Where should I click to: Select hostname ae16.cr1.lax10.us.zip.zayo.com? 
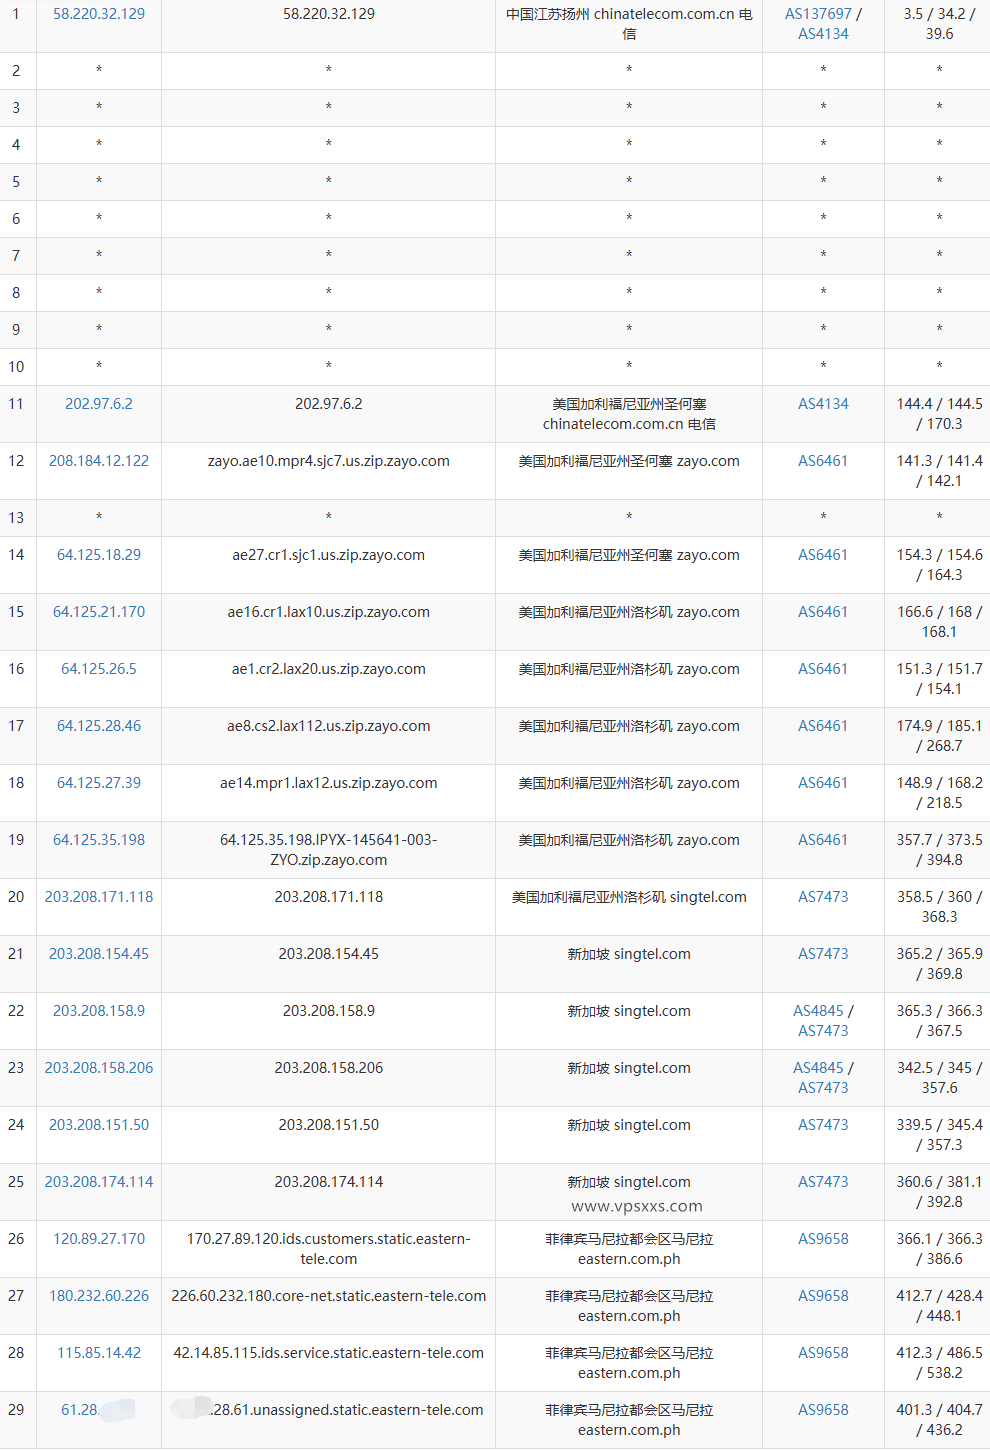[329, 612]
